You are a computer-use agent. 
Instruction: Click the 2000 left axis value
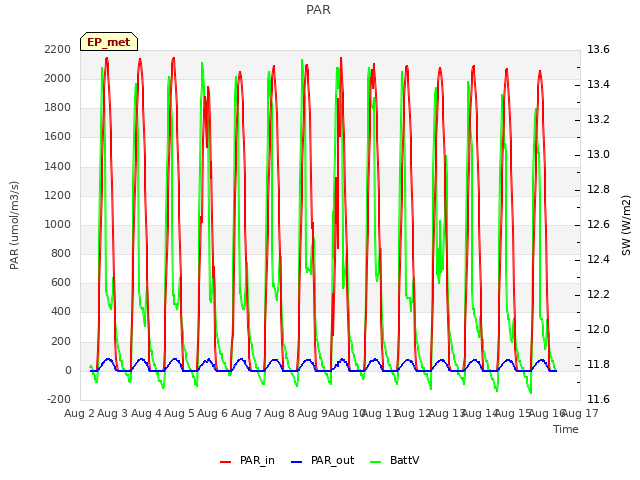pyautogui.click(x=58, y=78)
